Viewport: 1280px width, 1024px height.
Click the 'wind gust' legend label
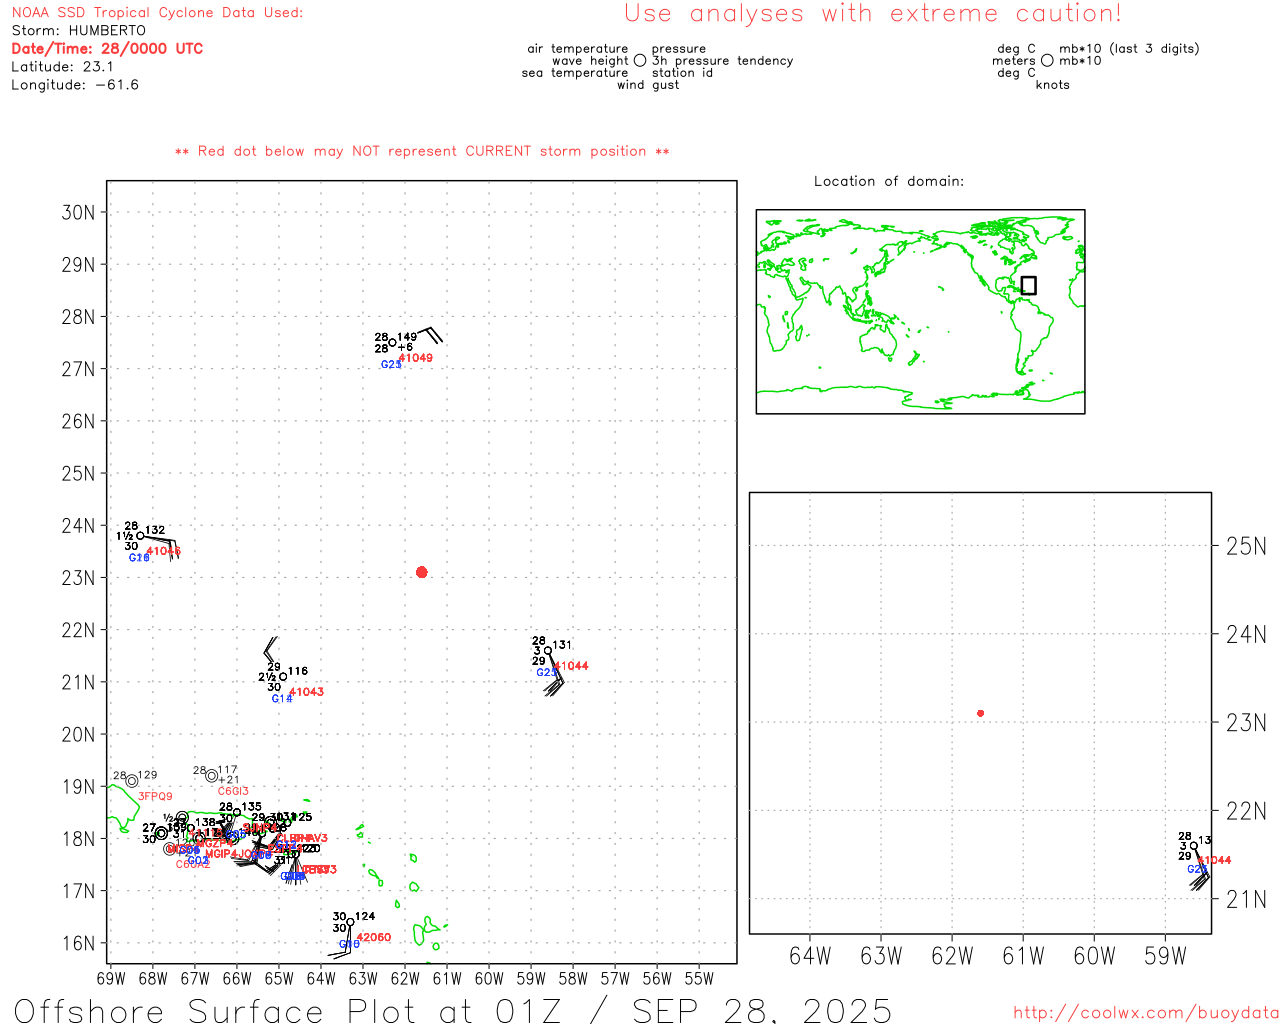pyautogui.click(x=648, y=85)
